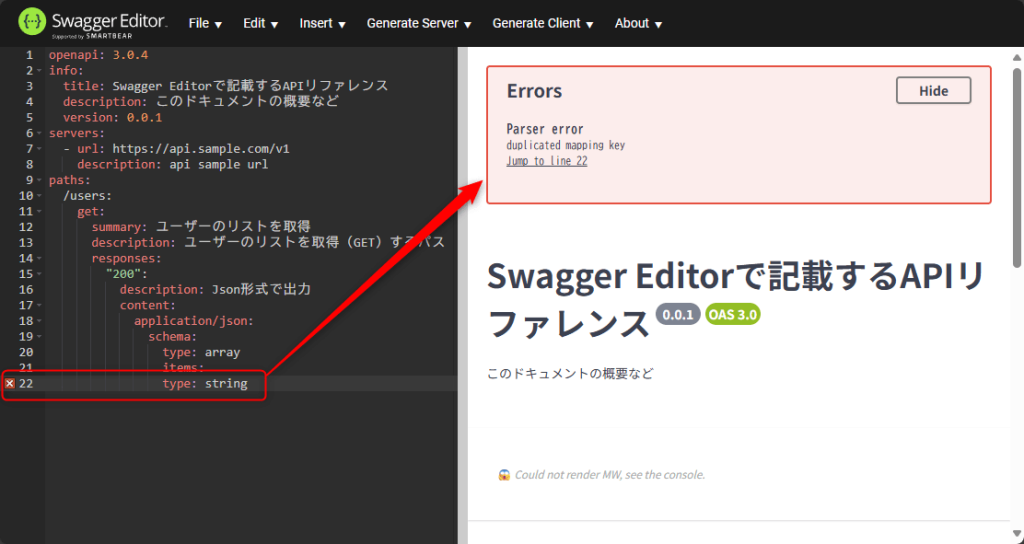1024x544 pixels.
Task: Click the 'openapi: 3.0.4' line in editor
Action: point(99,55)
